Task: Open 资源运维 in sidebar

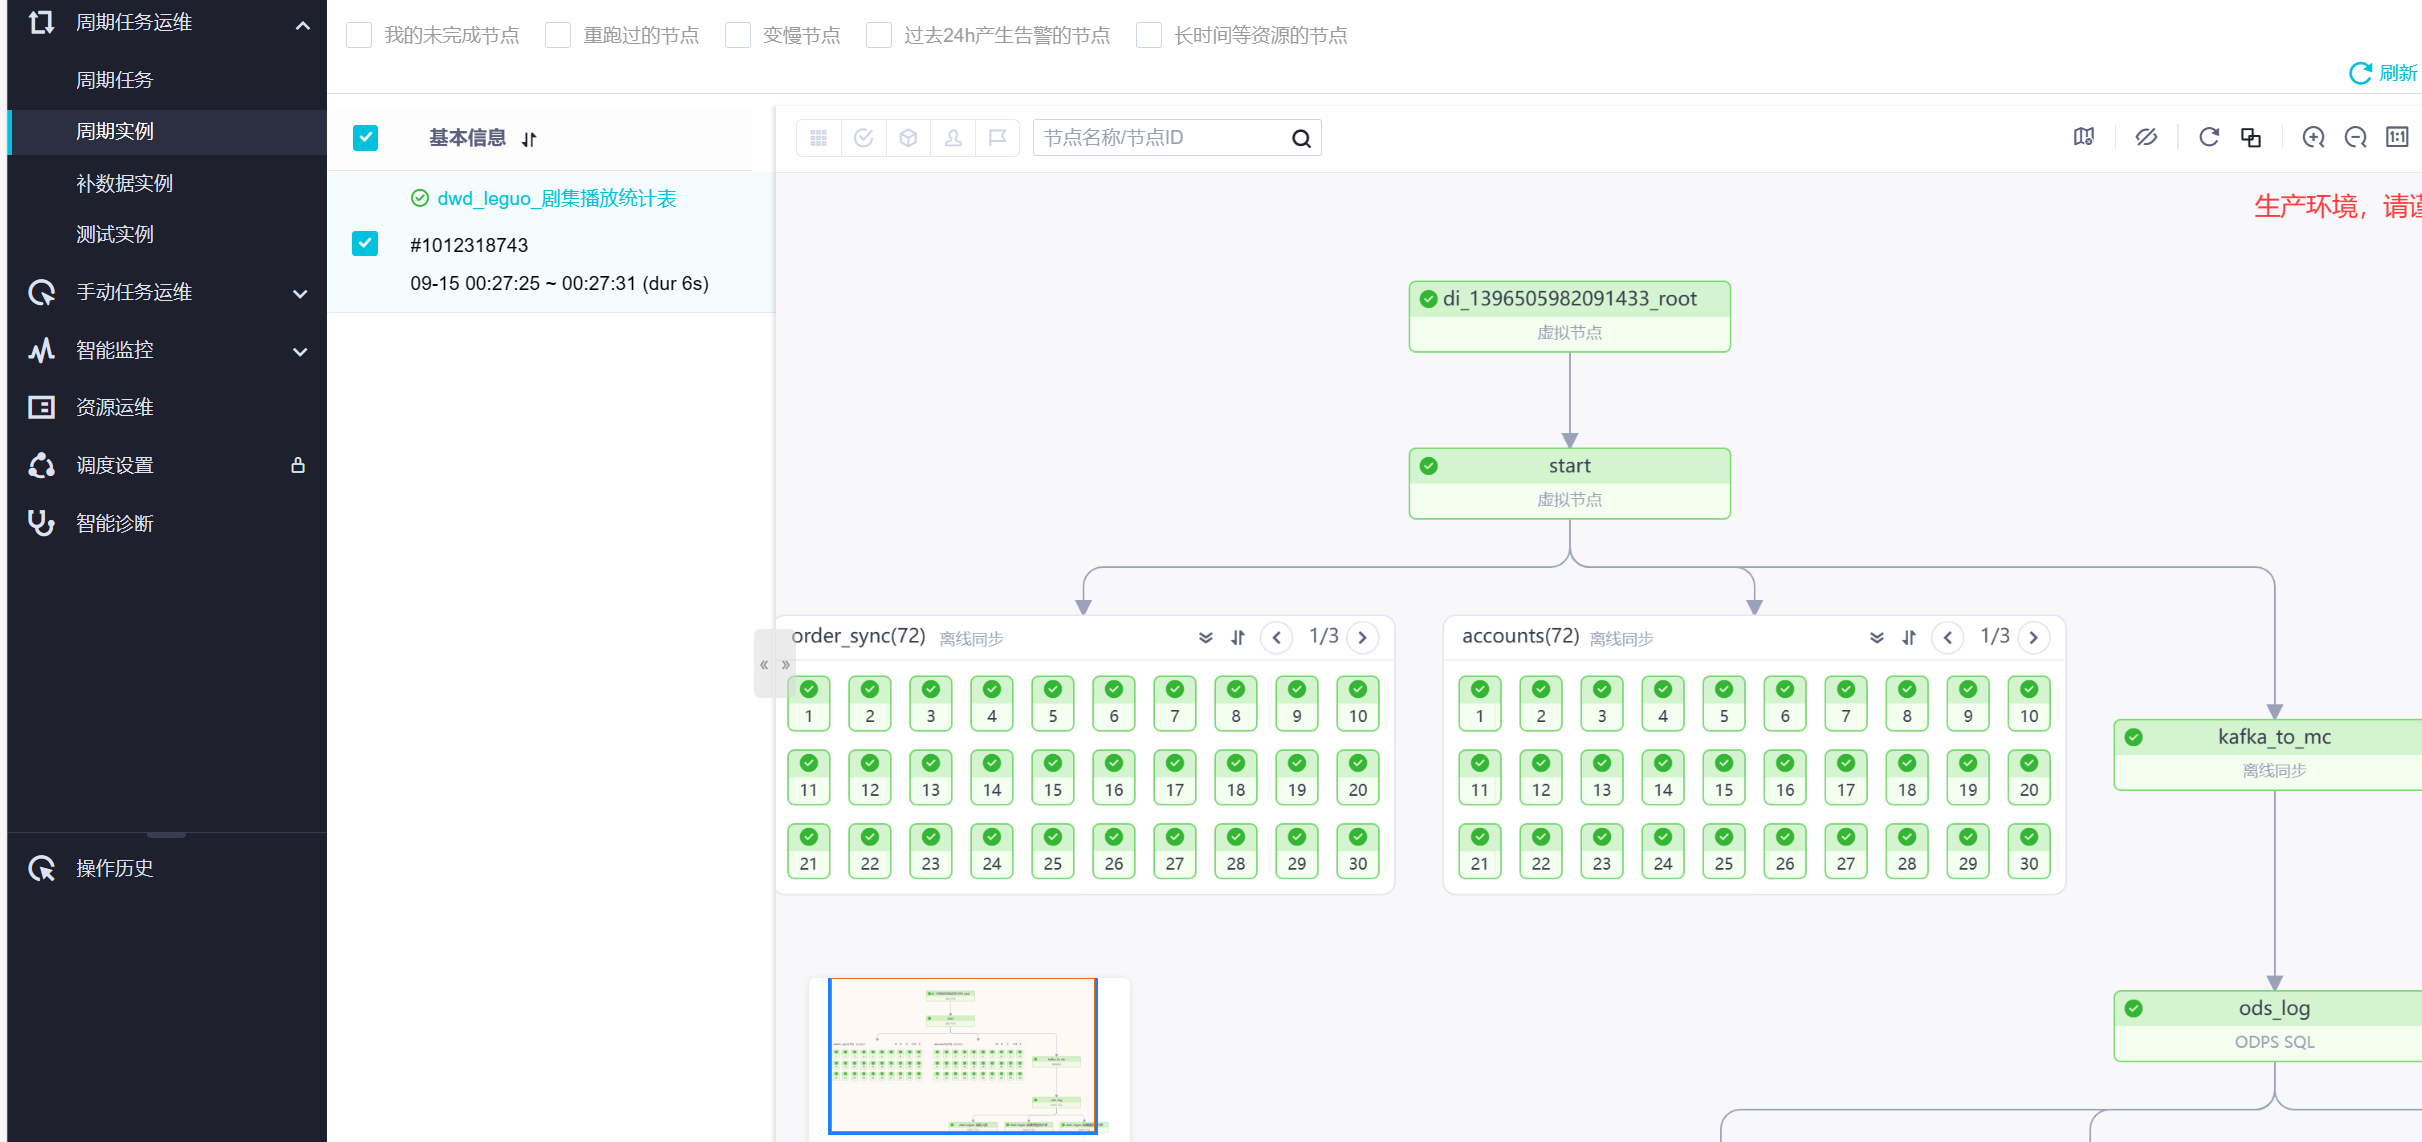Action: point(115,407)
